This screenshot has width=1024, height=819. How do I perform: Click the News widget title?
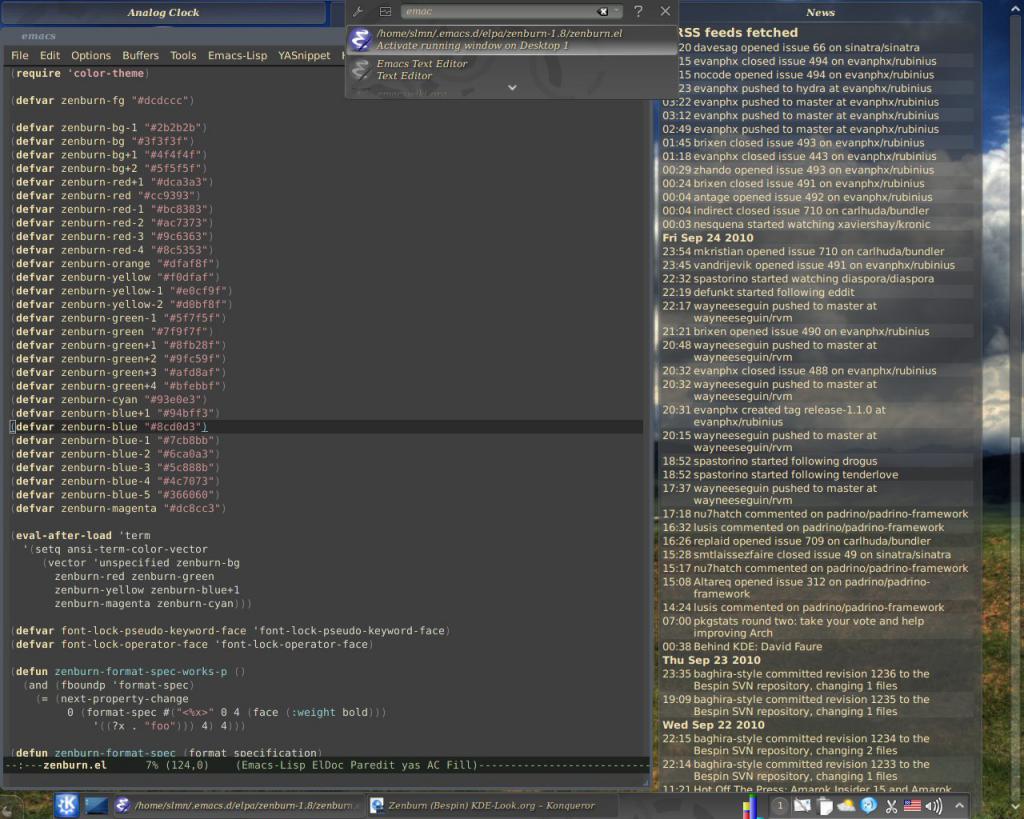[820, 12]
